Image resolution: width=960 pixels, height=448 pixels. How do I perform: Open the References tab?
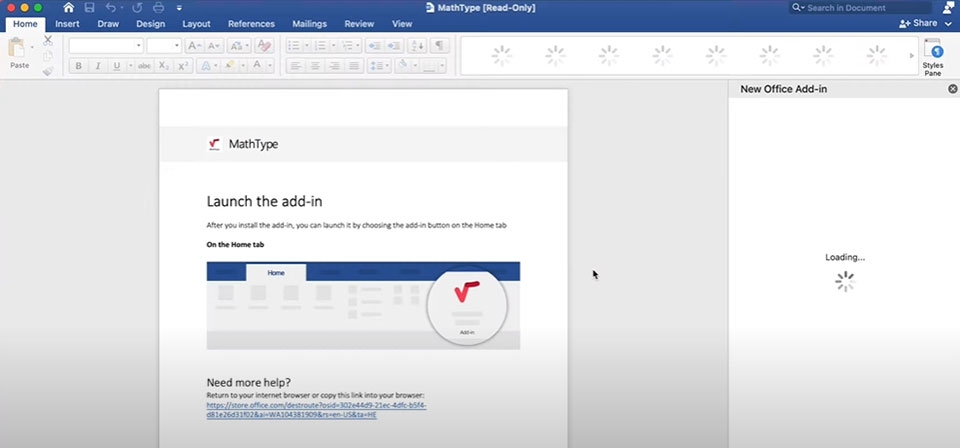coord(251,23)
